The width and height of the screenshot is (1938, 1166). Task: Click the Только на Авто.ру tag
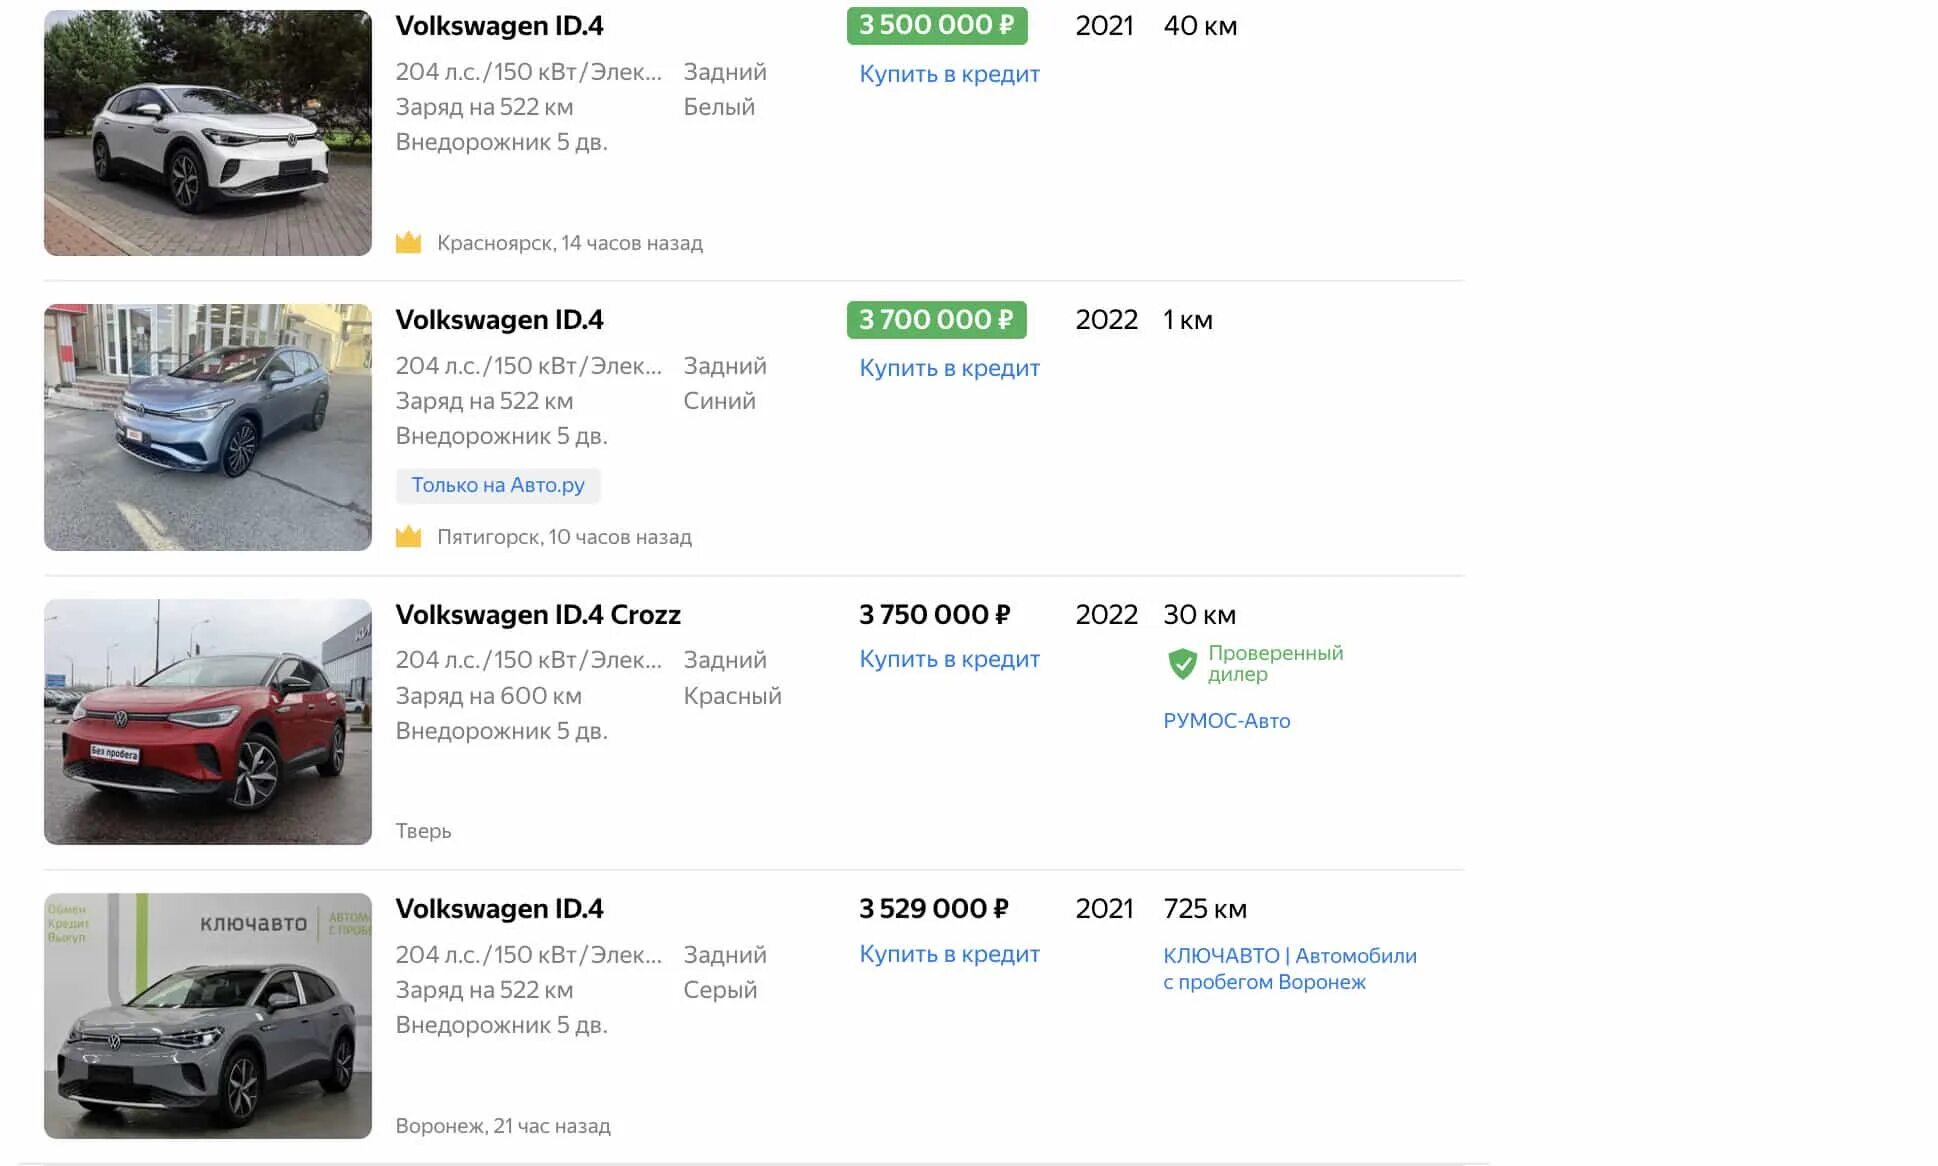point(498,485)
